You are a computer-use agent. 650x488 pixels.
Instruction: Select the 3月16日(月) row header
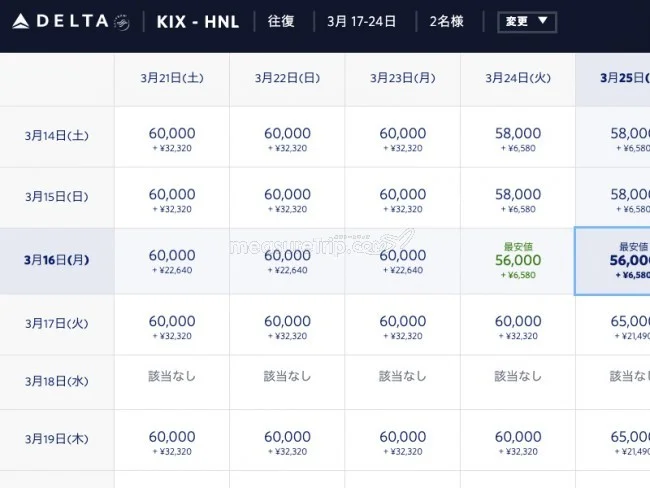pos(57,260)
